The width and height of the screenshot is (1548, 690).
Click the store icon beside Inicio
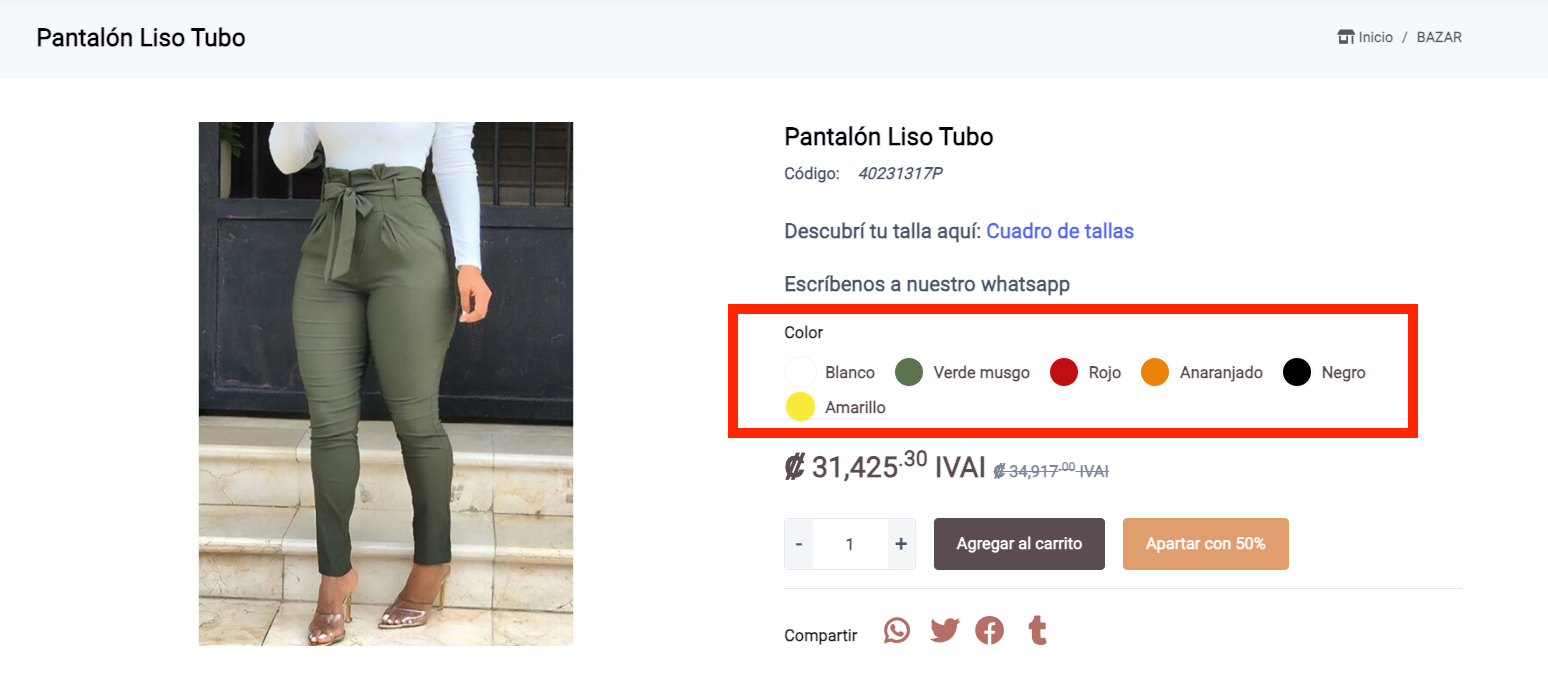[1346, 37]
